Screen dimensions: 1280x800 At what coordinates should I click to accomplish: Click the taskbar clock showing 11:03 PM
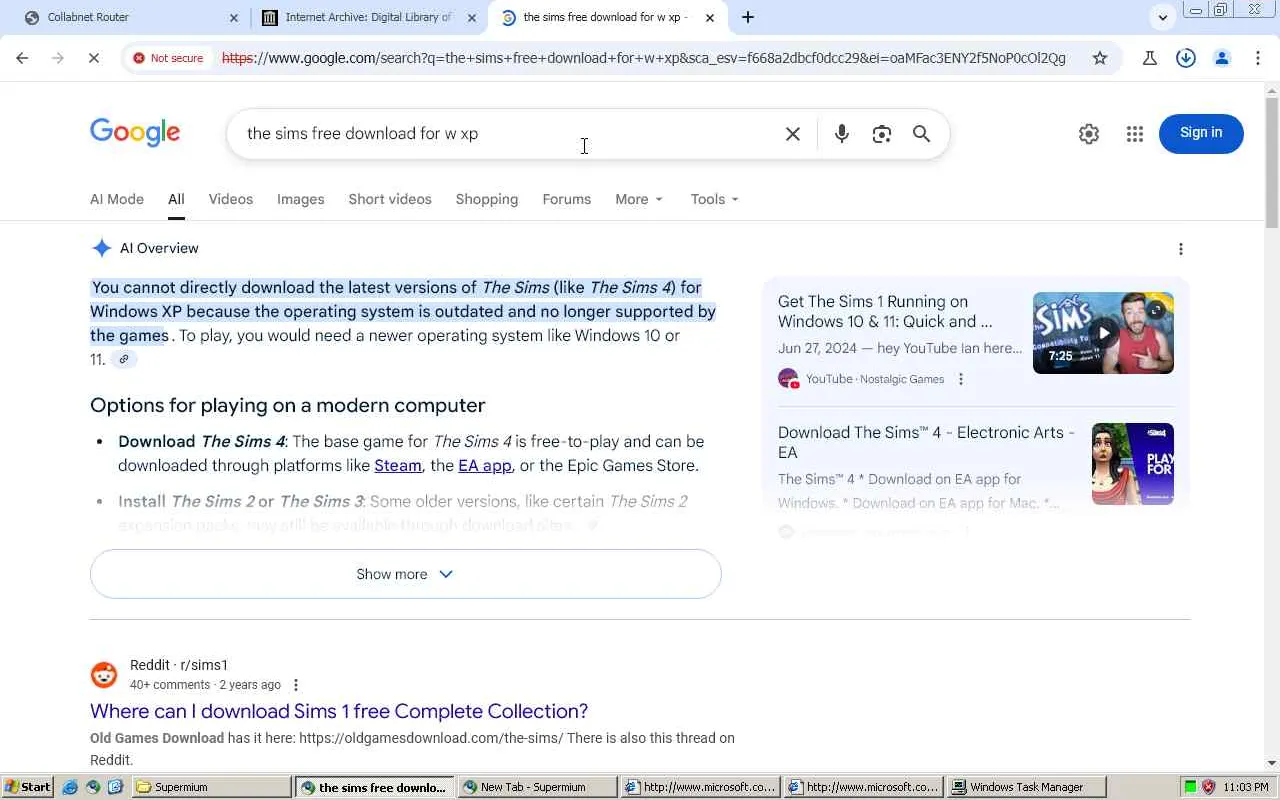pos(1246,787)
